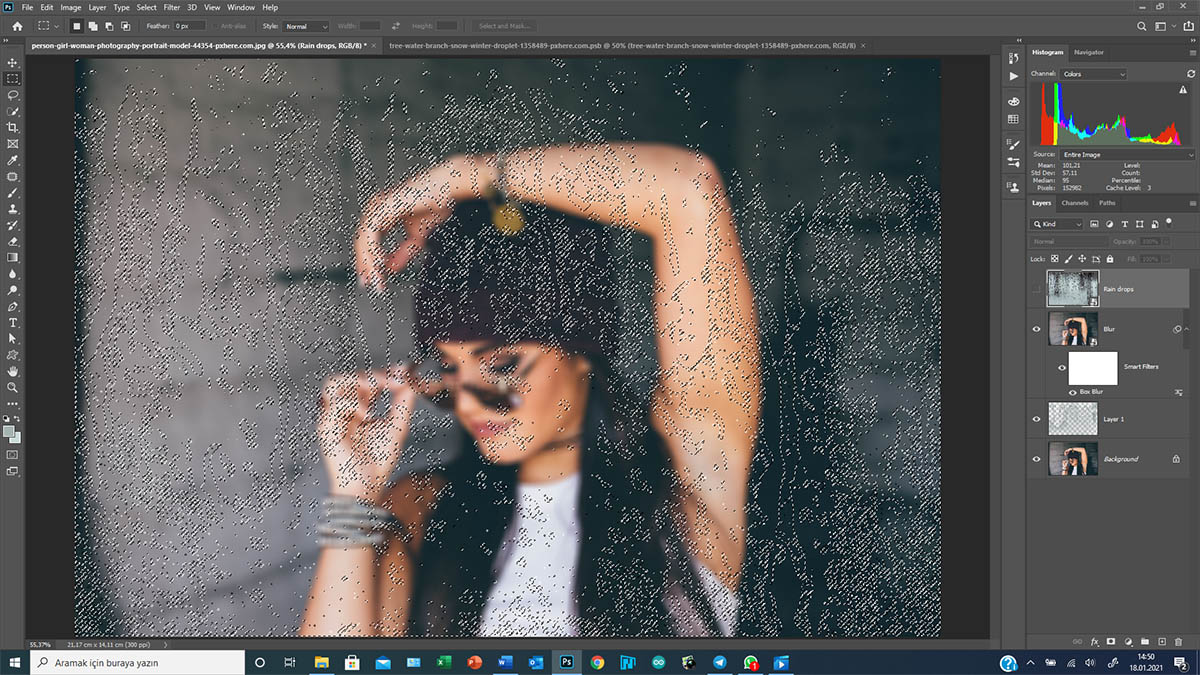Switch to the Channels tab
Screen dimensions: 1200x675
pyautogui.click(x=1075, y=203)
